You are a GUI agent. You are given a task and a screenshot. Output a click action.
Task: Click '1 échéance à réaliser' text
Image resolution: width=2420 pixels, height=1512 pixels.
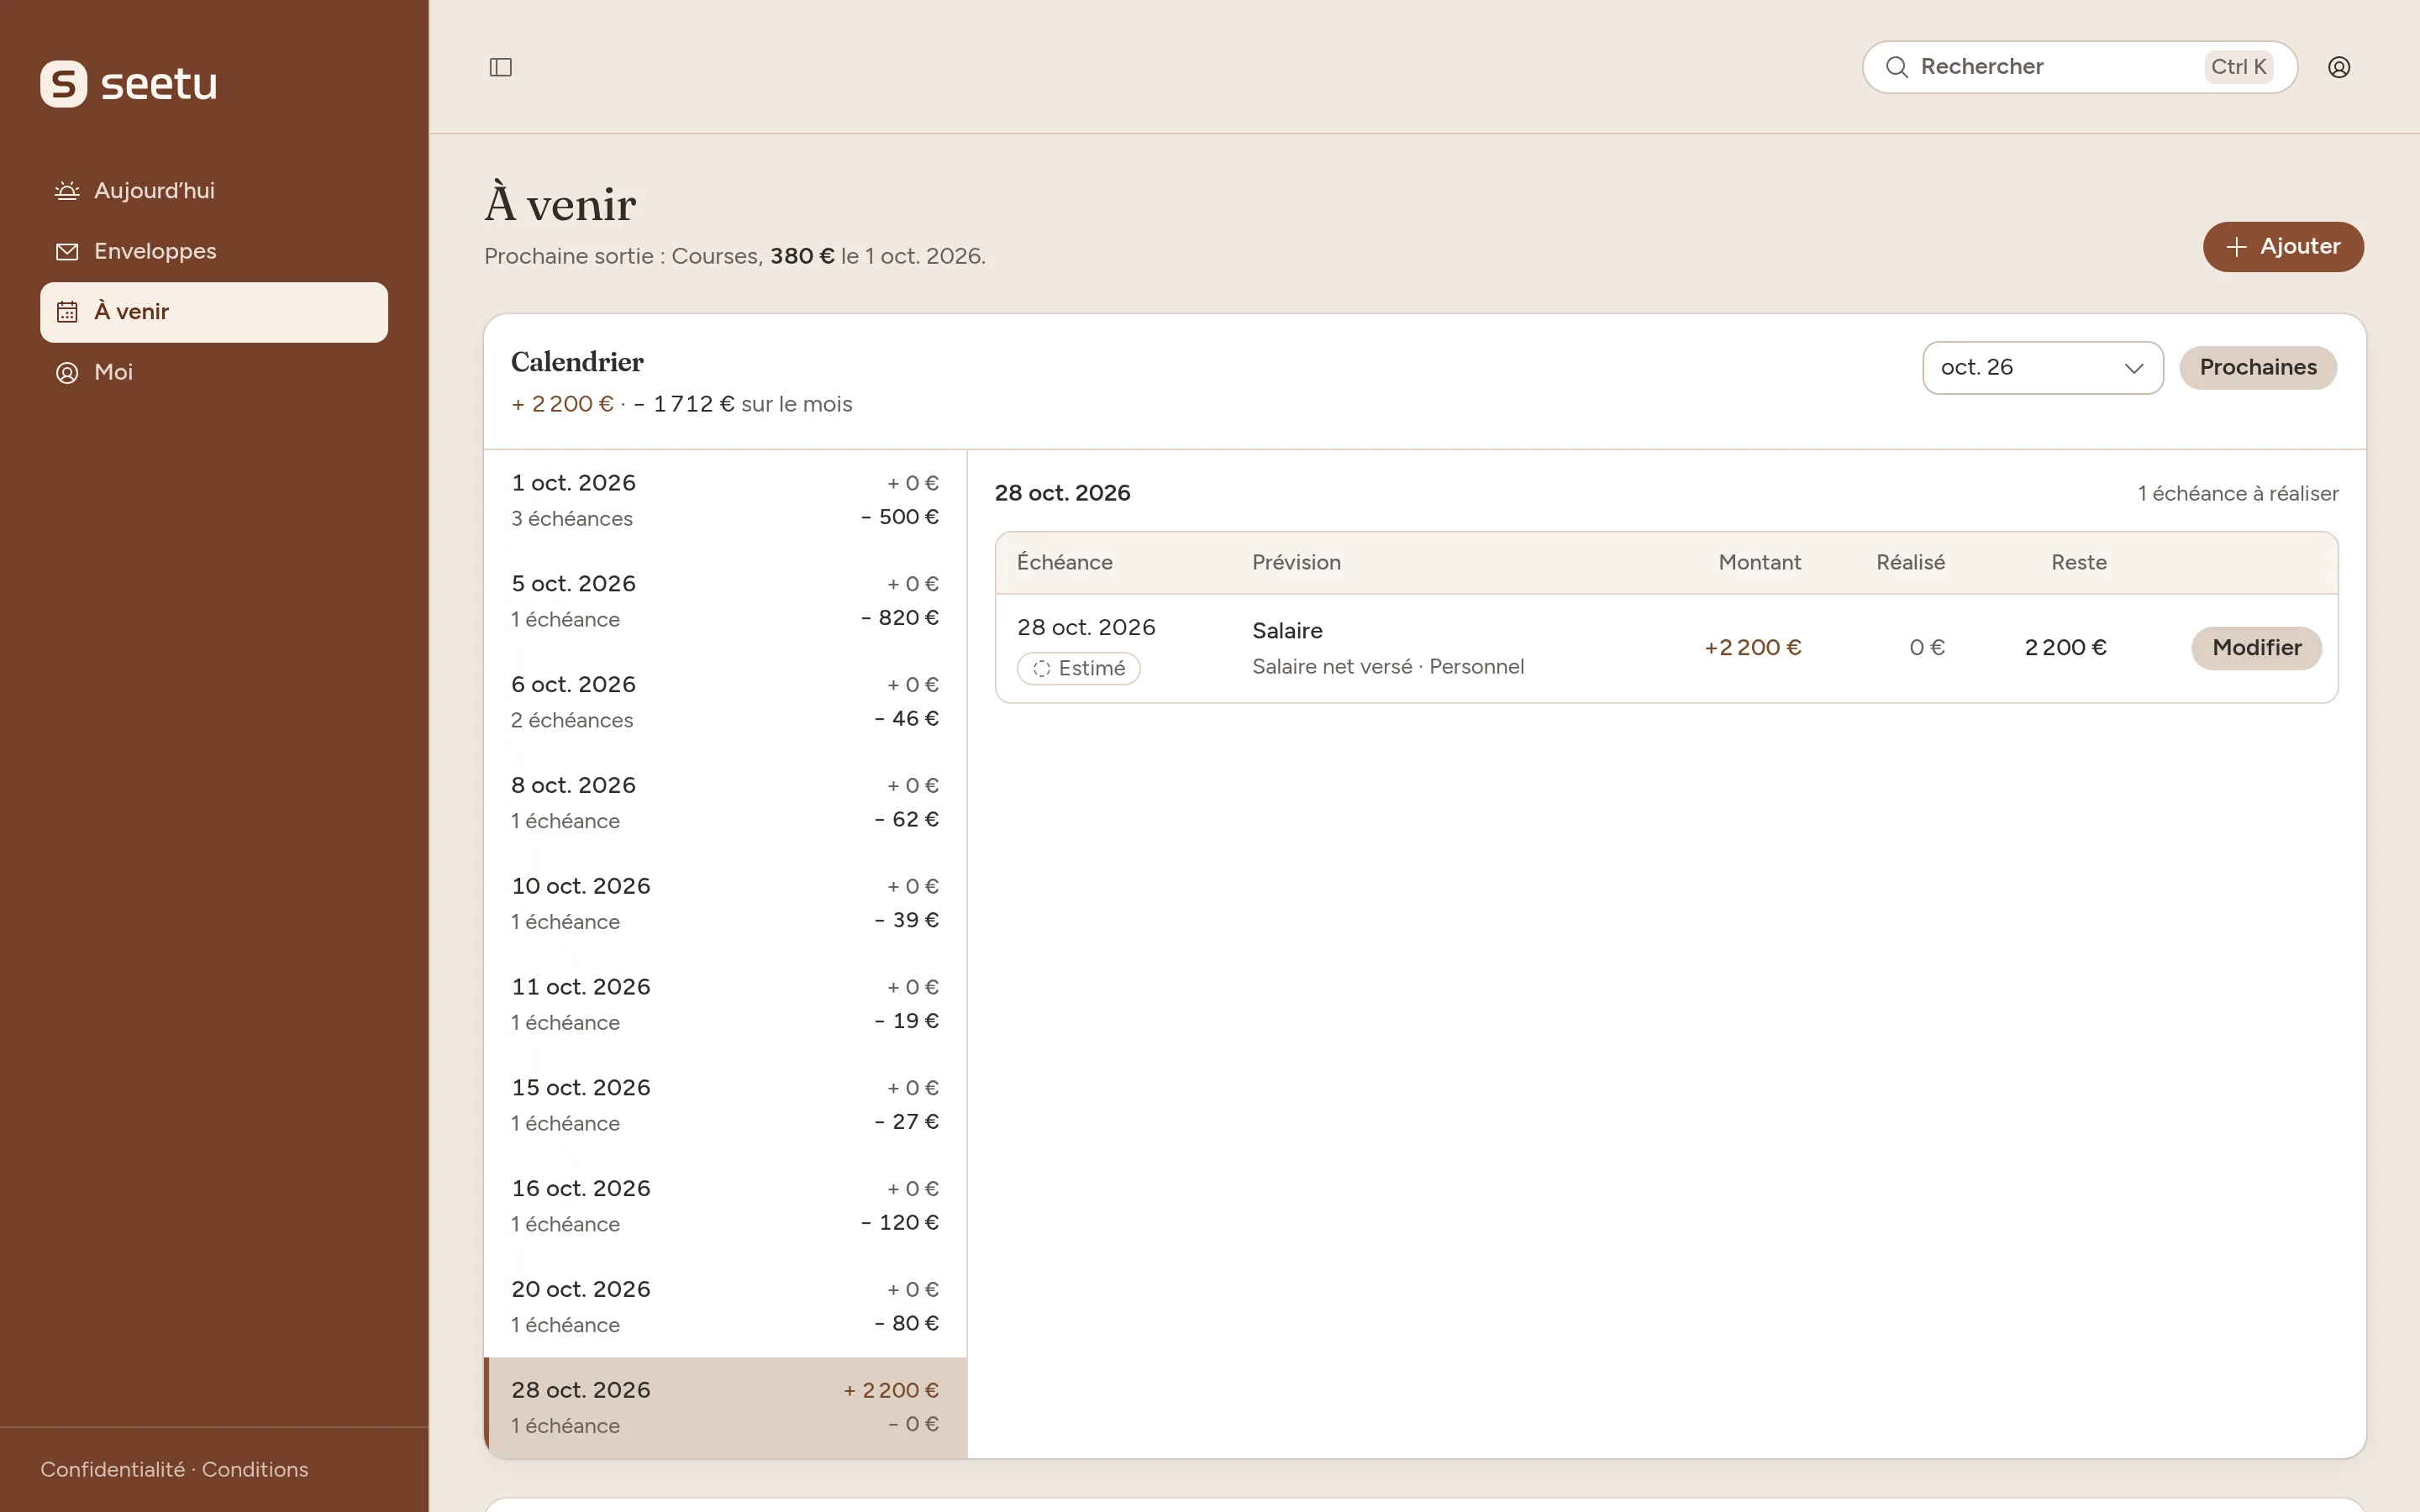coord(2238,494)
